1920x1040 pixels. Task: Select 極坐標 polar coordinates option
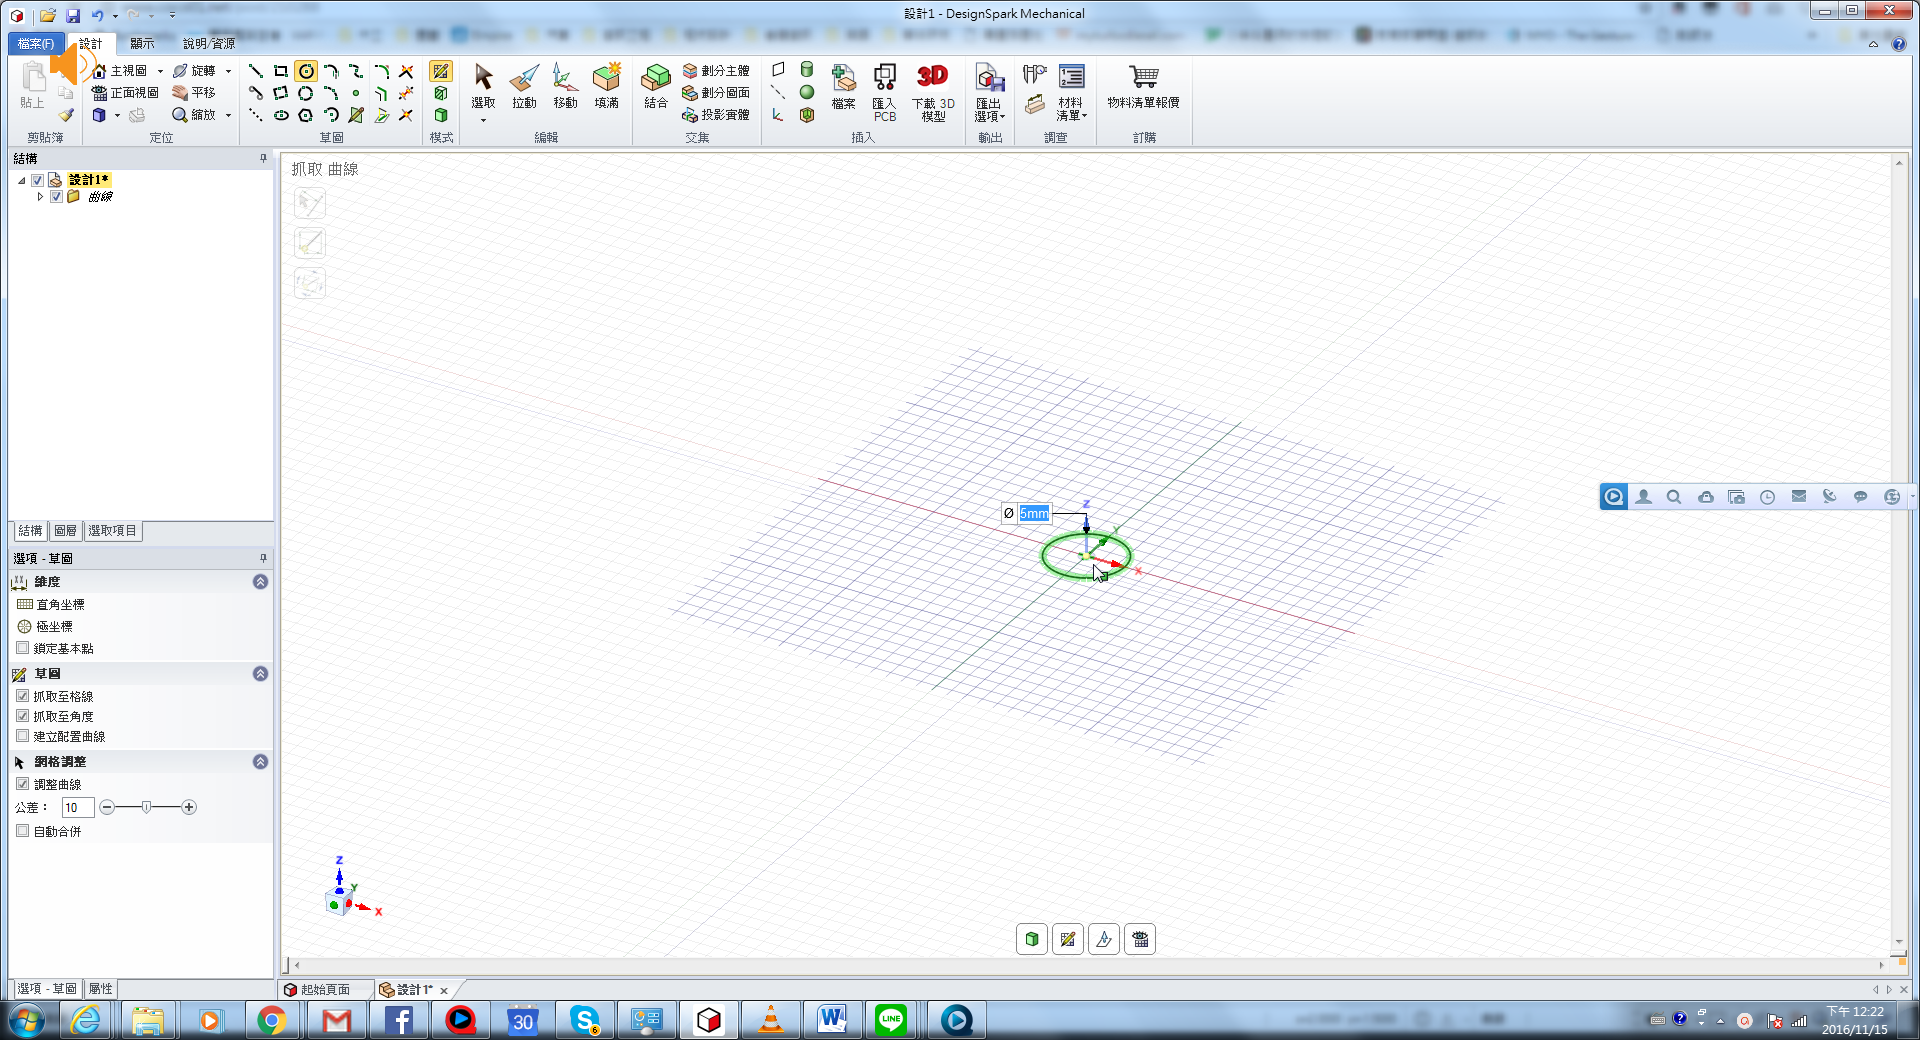45,626
